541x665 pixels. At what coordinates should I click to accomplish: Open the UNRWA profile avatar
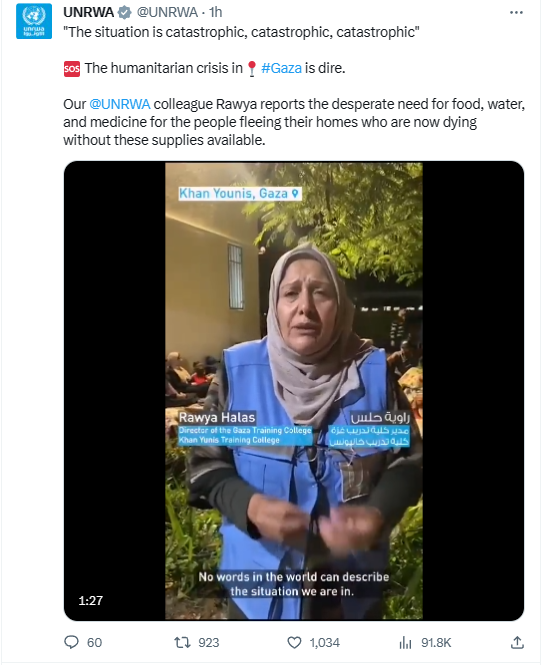coord(34,21)
